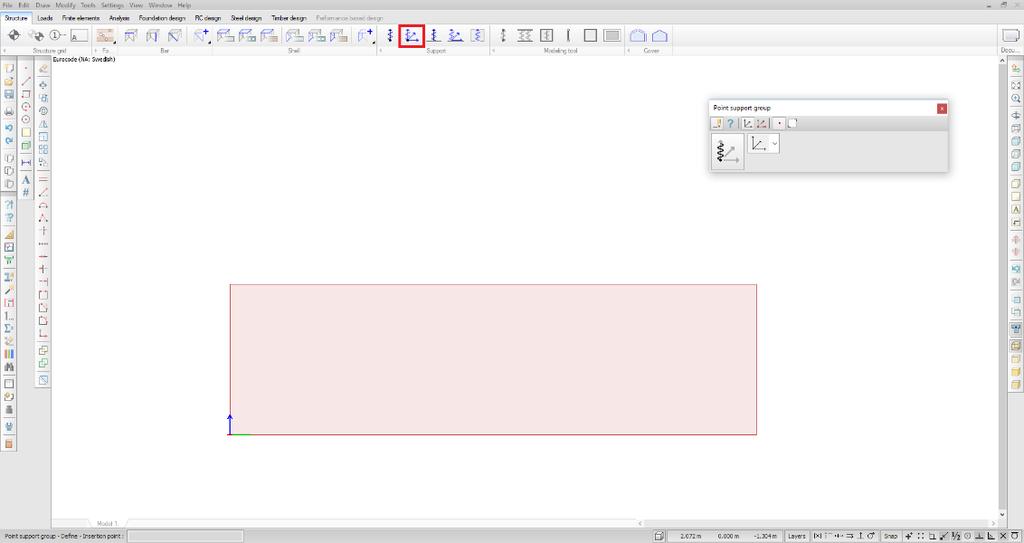Click the X coordinate 2.072 m field
The height and width of the screenshot is (543, 1024).
point(691,536)
